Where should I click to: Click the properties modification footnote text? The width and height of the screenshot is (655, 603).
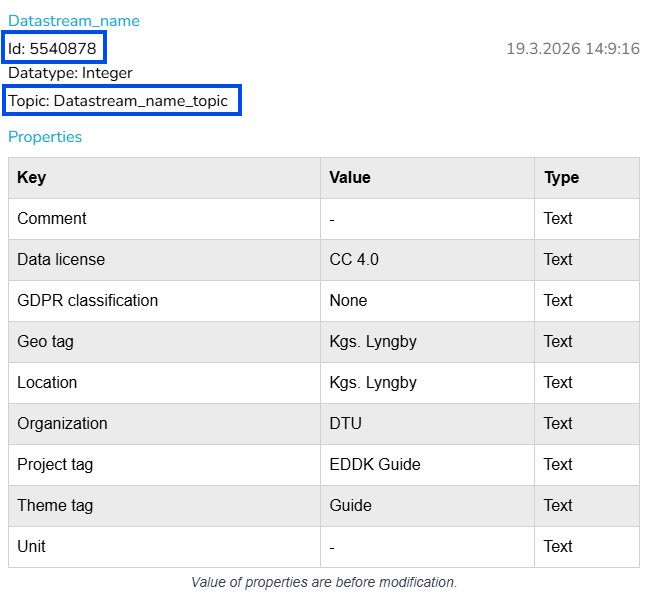point(323,582)
